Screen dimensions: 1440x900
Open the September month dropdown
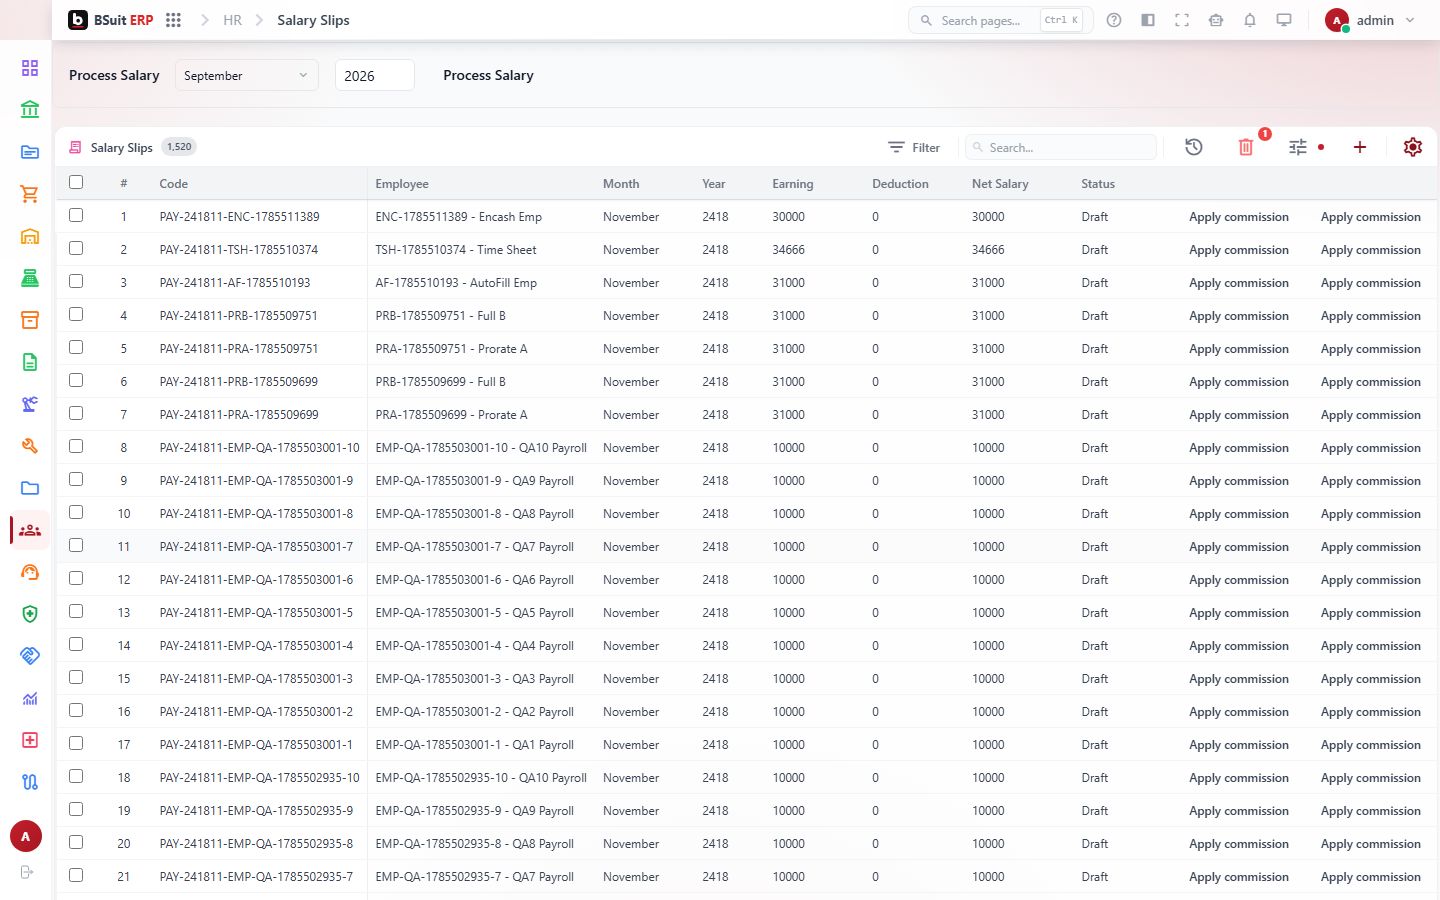pyautogui.click(x=247, y=75)
